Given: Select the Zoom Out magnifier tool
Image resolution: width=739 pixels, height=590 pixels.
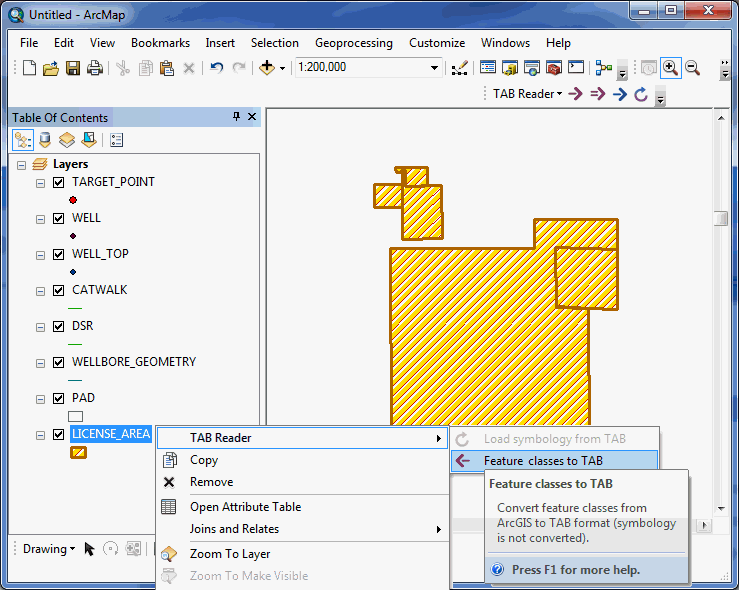Looking at the screenshot, I should tap(692, 68).
